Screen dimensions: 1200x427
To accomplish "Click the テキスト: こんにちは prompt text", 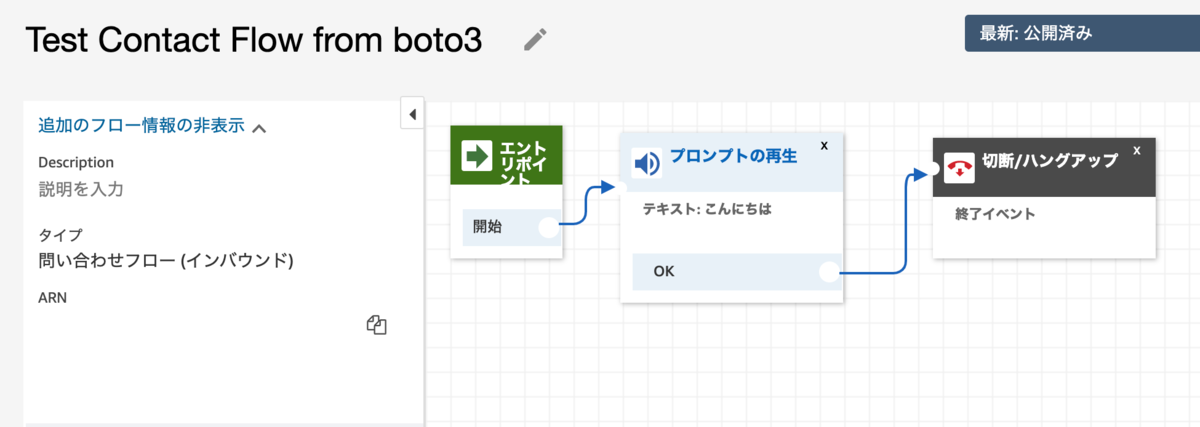I will 707,210.
